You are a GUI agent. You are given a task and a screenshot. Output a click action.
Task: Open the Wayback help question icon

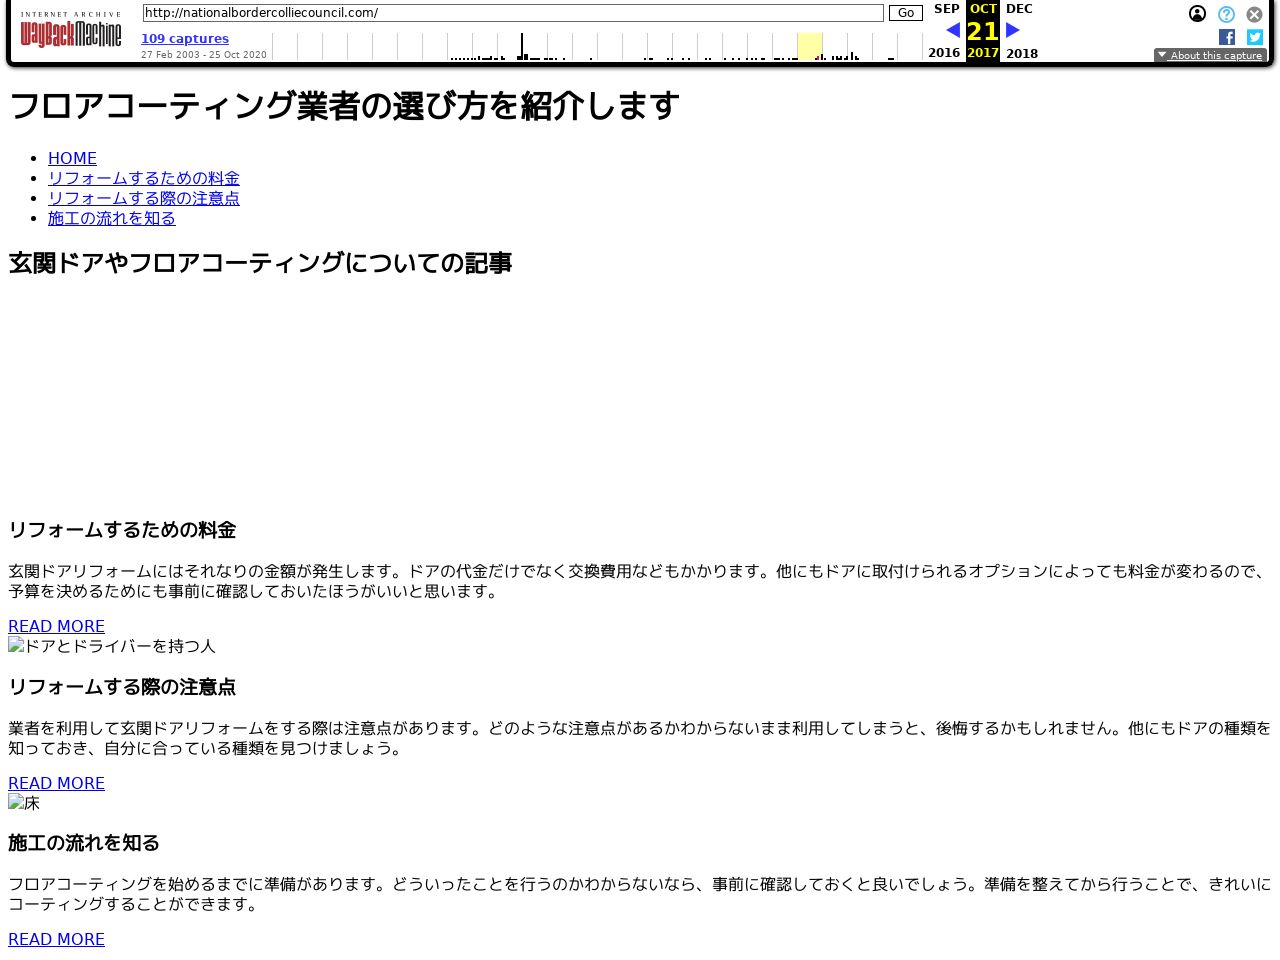pyautogui.click(x=1226, y=14)
